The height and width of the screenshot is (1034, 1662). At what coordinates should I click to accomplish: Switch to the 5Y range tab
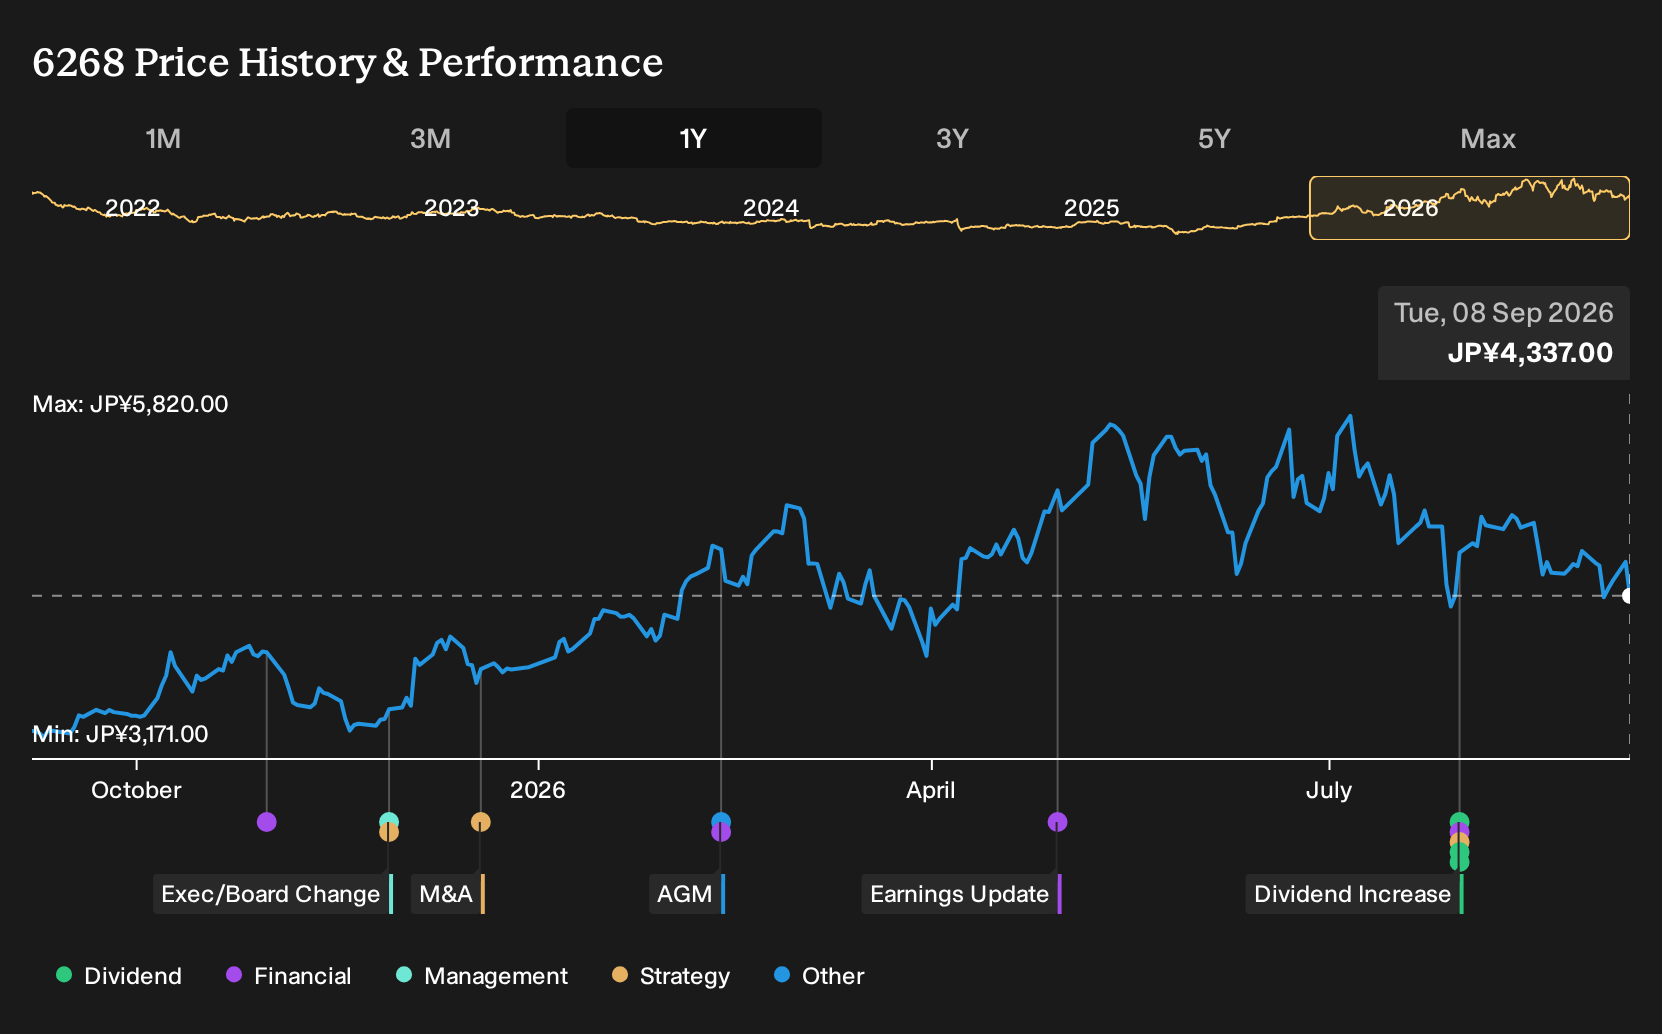click(1214, 138)
